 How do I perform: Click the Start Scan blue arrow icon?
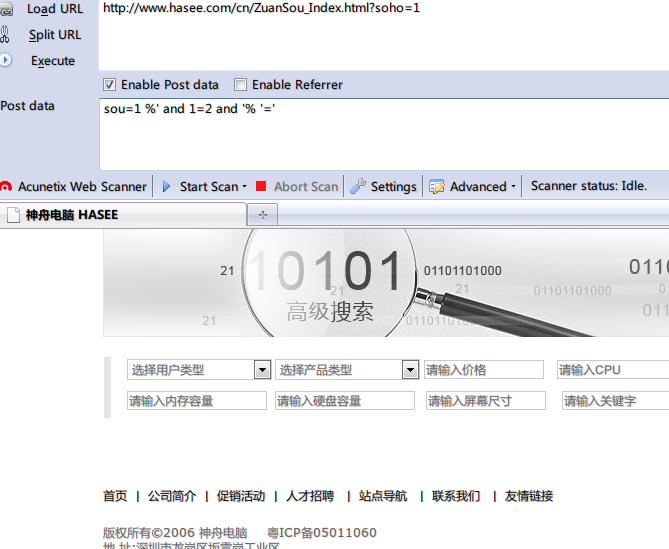166,186
